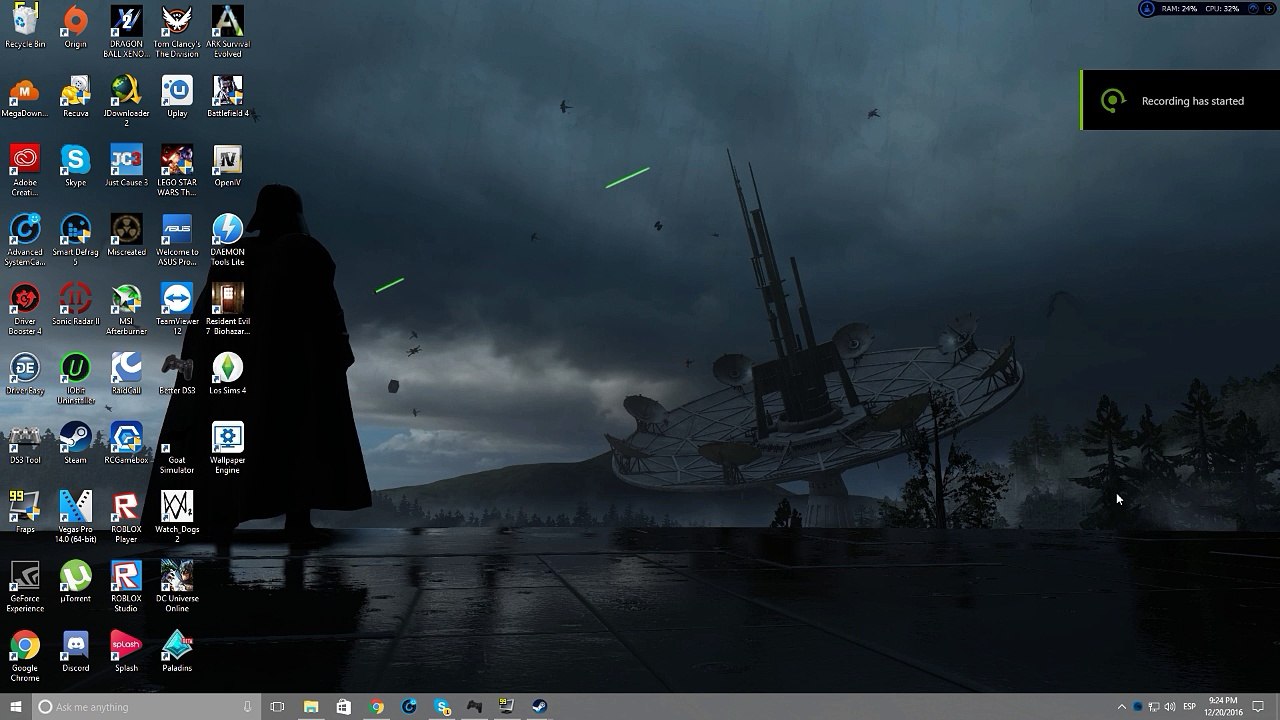The image size is (1280, 720).
Task: Launch Sonic Radar II shortcut
Action: [75, 305]
